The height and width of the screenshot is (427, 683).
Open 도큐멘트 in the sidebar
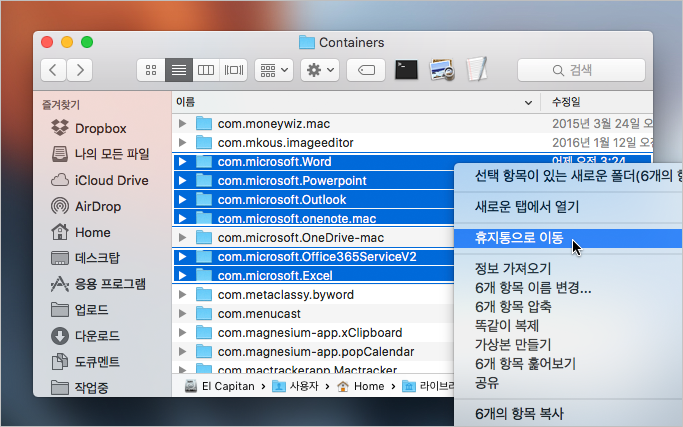click(x=85, y=362)
